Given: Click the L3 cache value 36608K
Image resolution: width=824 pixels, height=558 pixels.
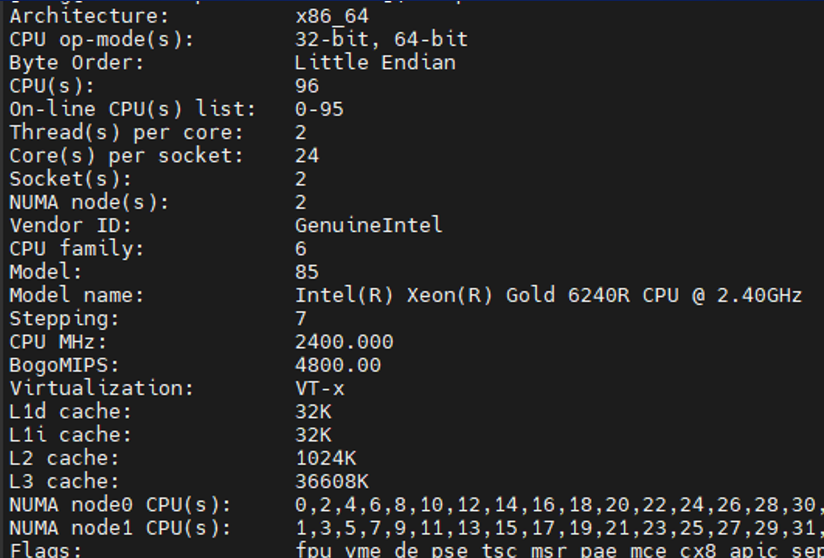Looking at the screenshot, I should tap(332, 481).
